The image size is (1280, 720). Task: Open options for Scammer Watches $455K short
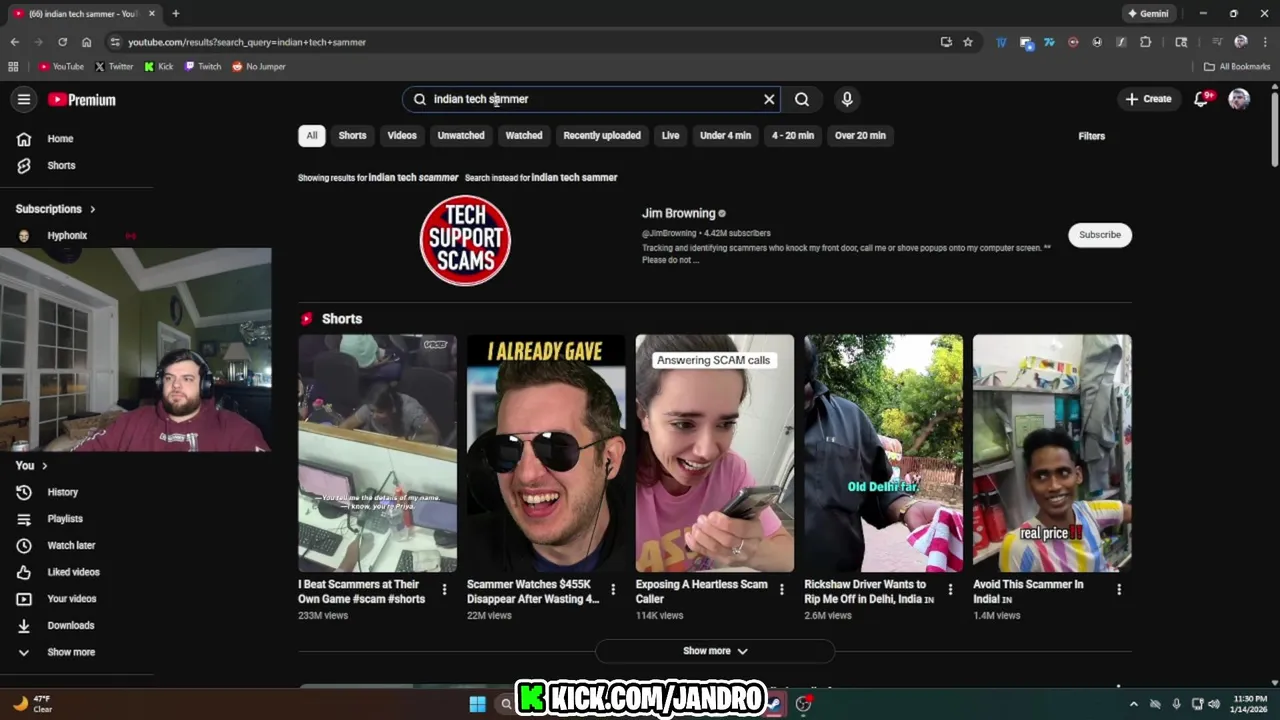[613, 590]
